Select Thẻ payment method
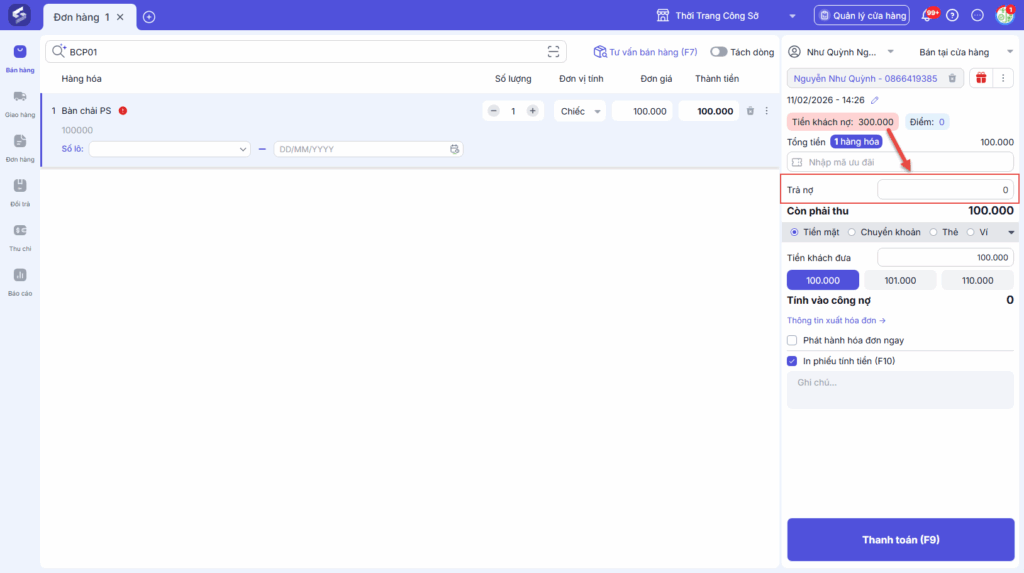The height and width of the screenshot is (573, 1024). pos(933,232)
